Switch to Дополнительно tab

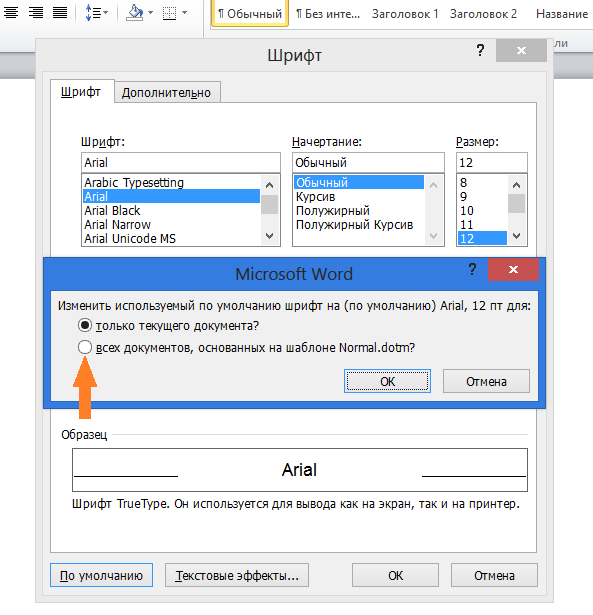[x=166, y=93]
